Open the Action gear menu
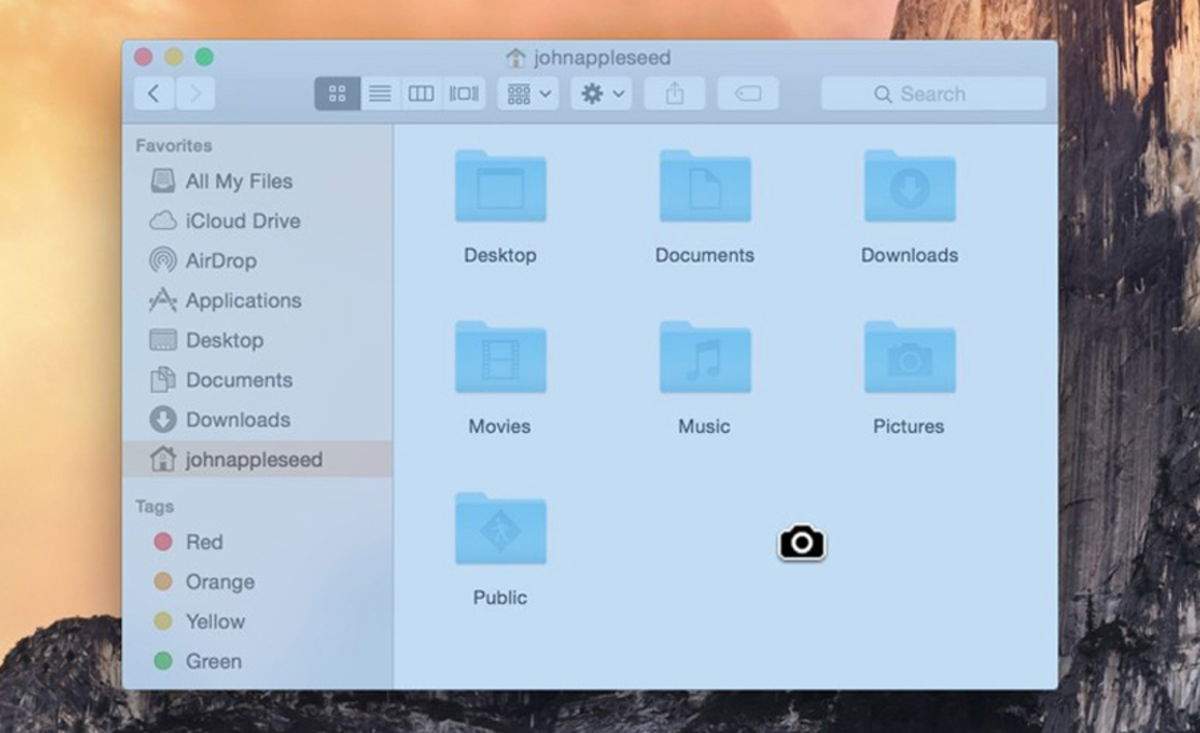Image resolution: width=1200 pixels, height=733 pixels. pos(599,93)
